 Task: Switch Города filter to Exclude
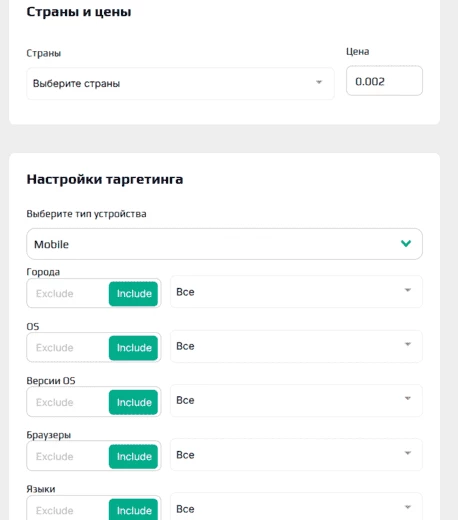coord(55,294)
